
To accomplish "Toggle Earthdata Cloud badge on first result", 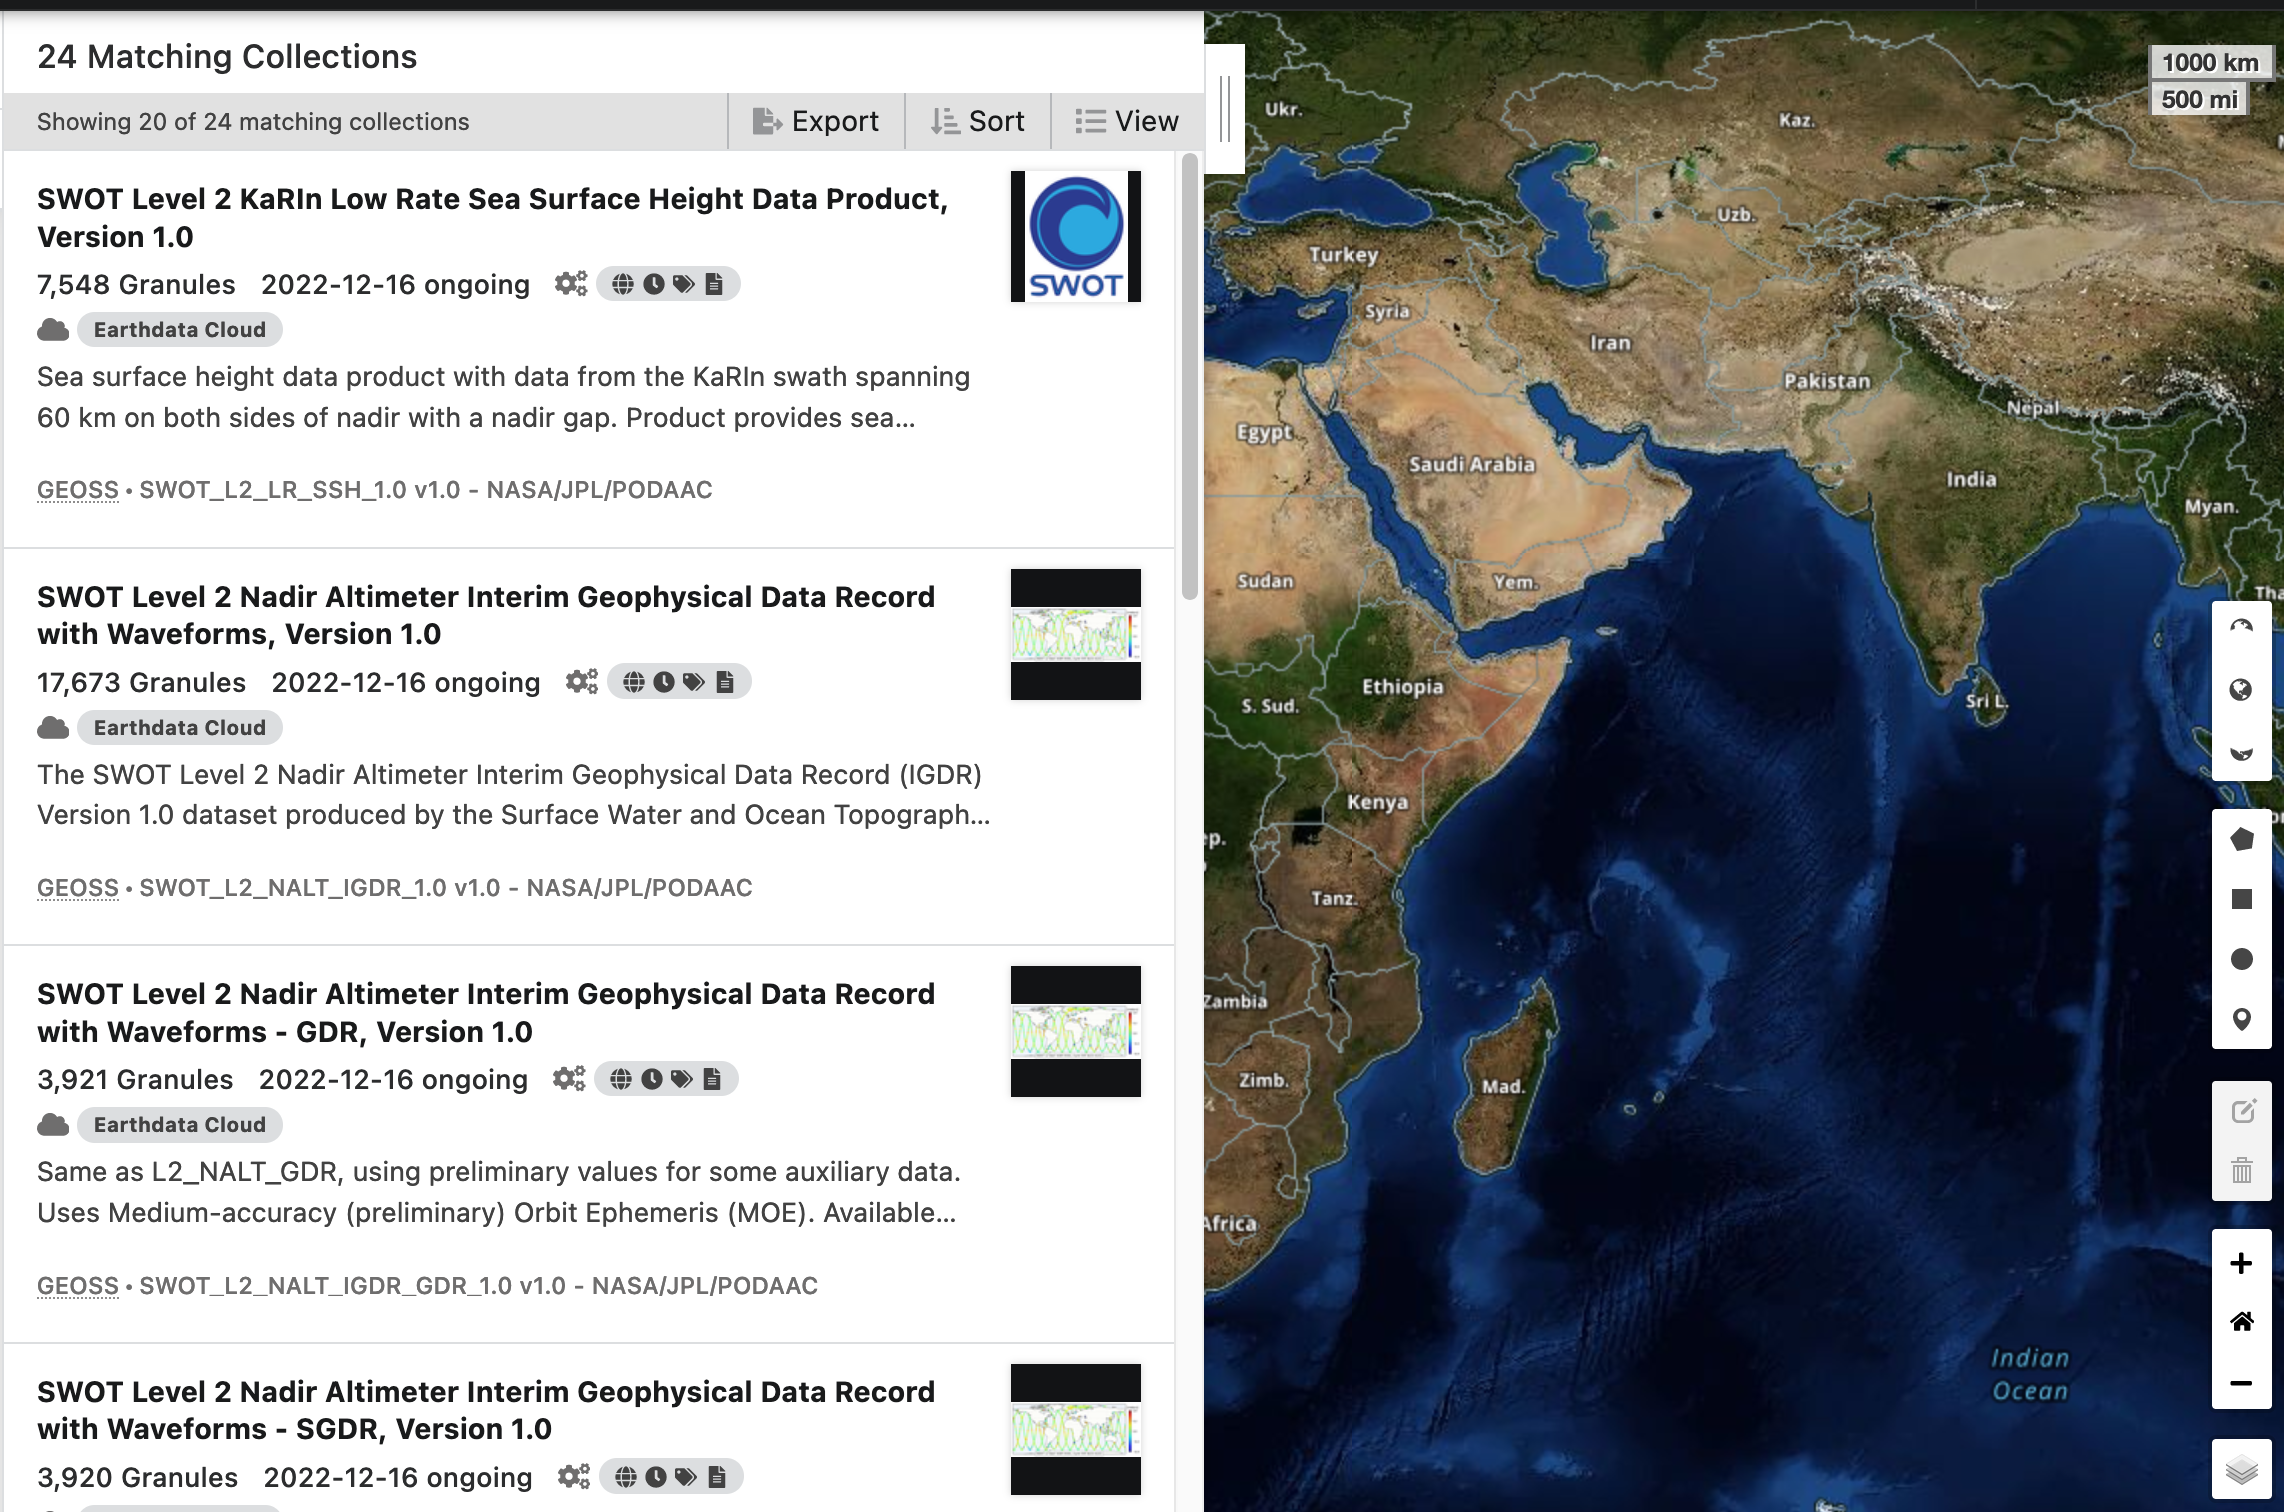I will [x=179, y=329].
